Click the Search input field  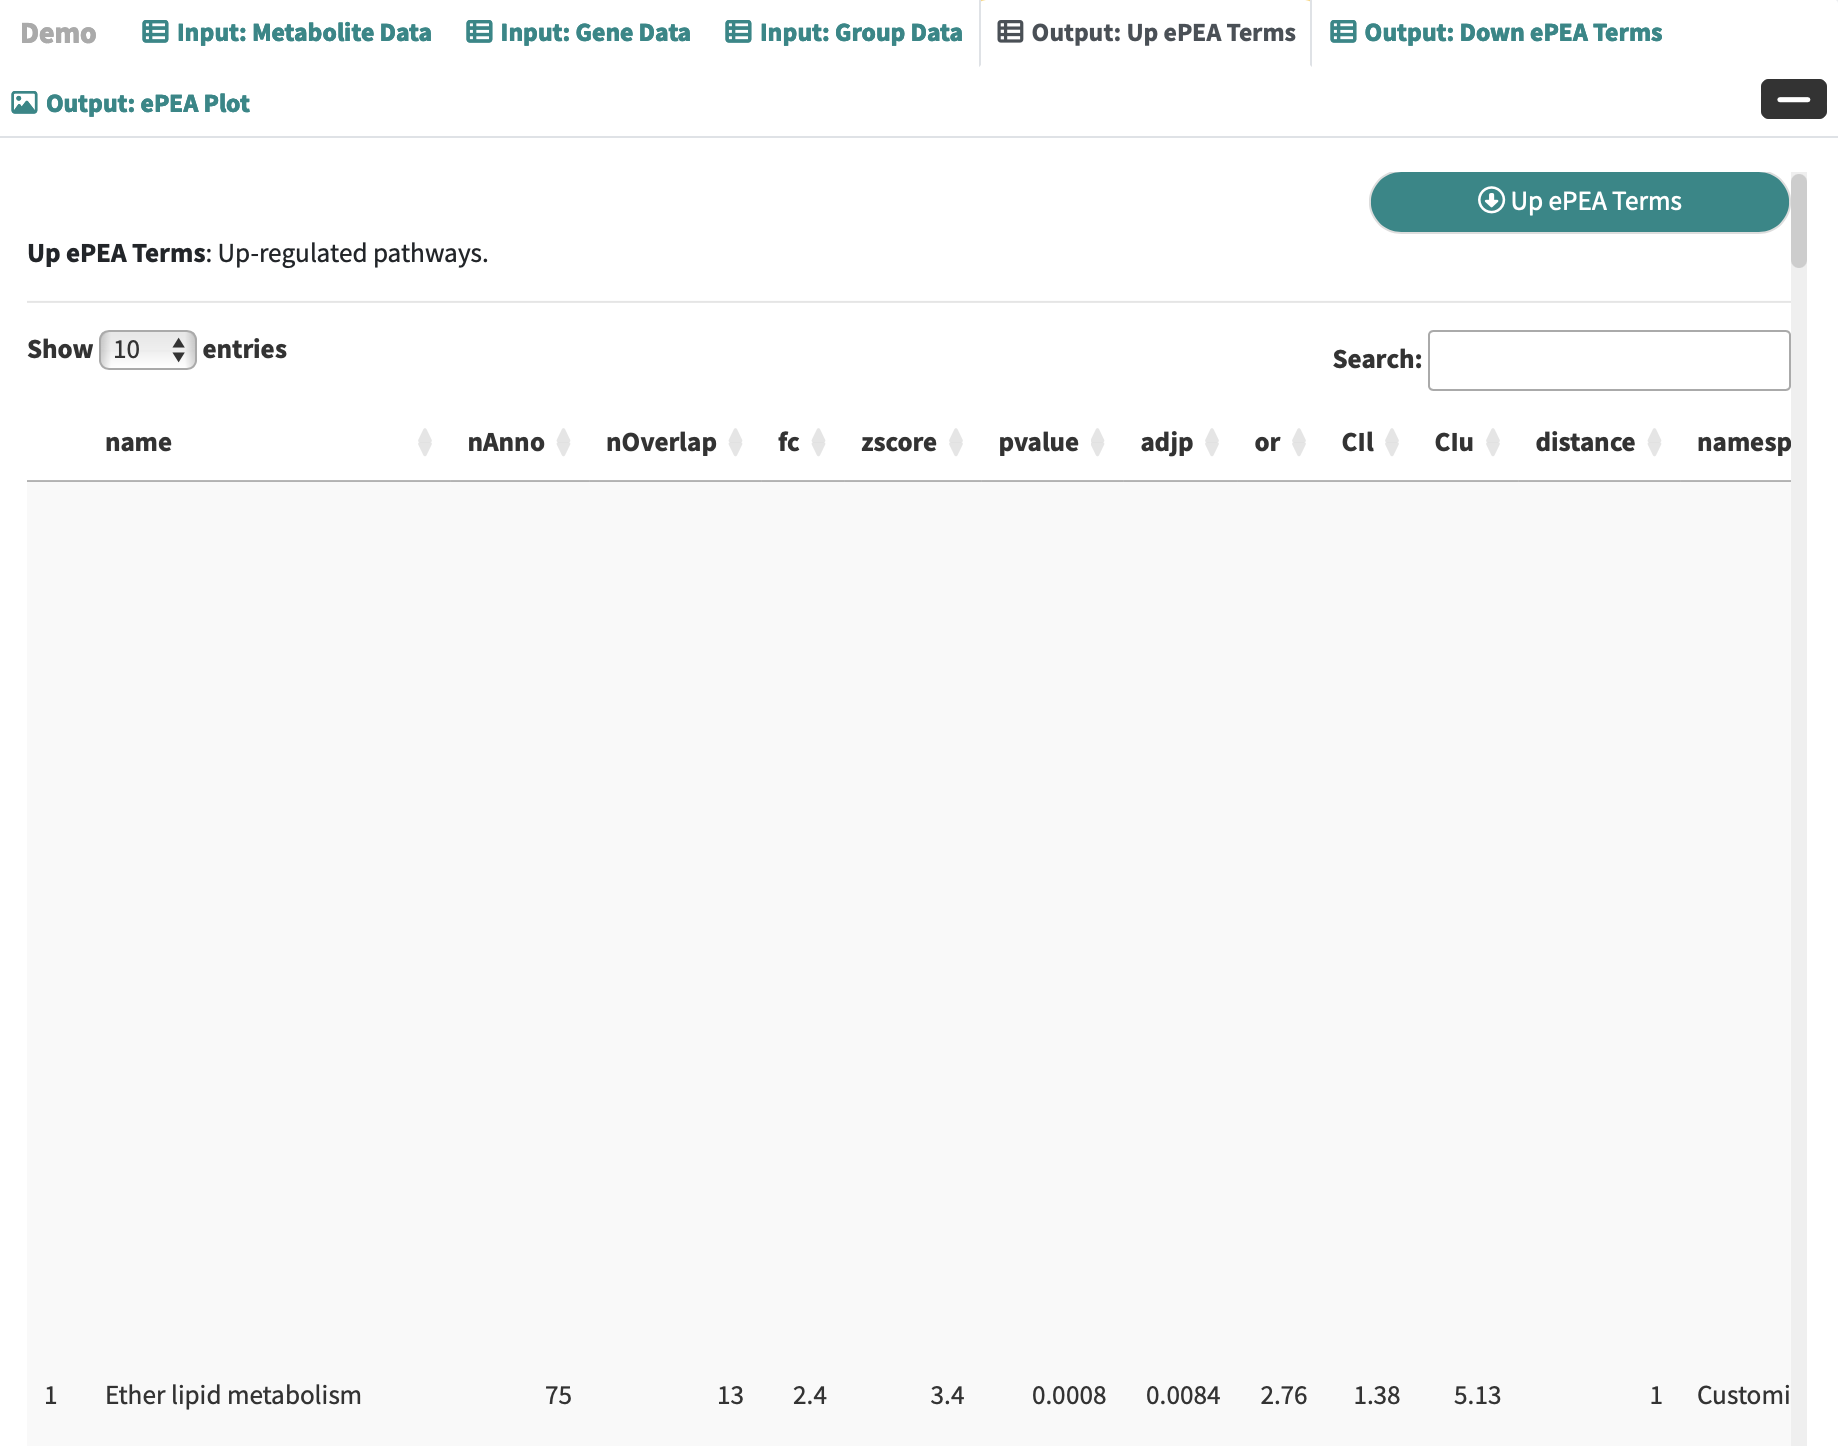[1608, 360]
